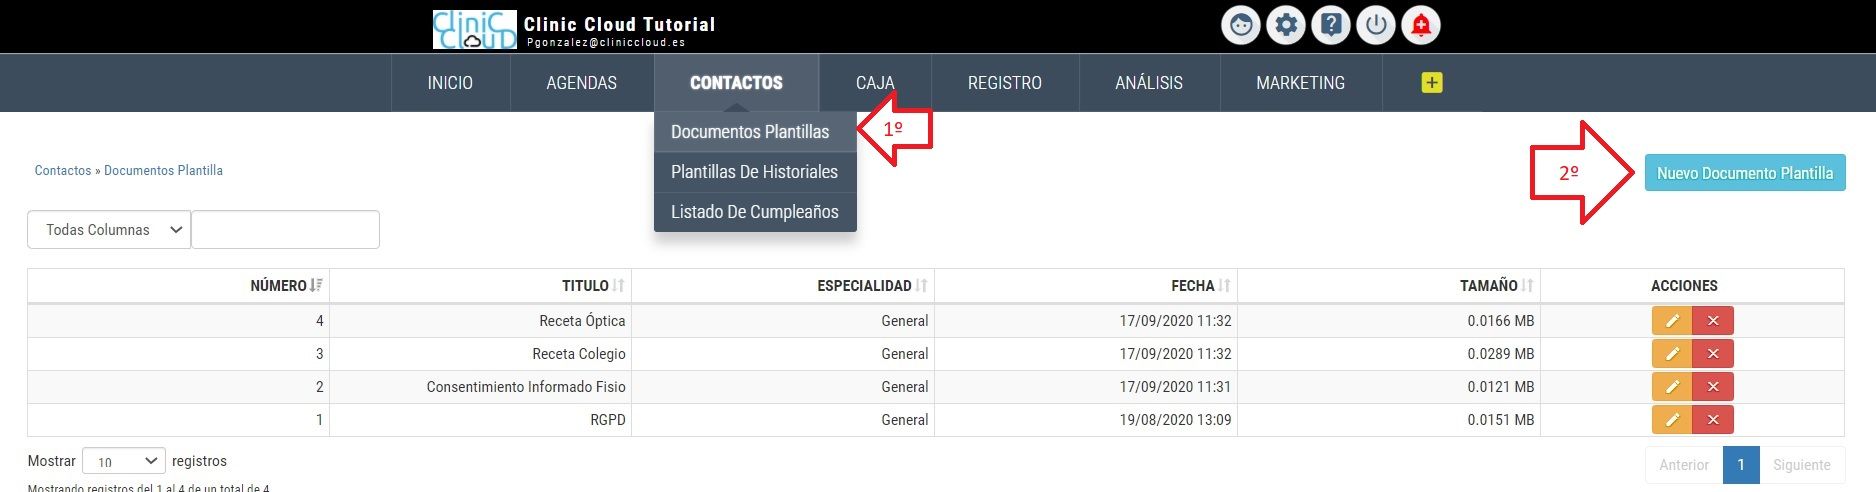Click the user profile face icon
Viewport: 1876px width, 492px height.
(1241, 25)
